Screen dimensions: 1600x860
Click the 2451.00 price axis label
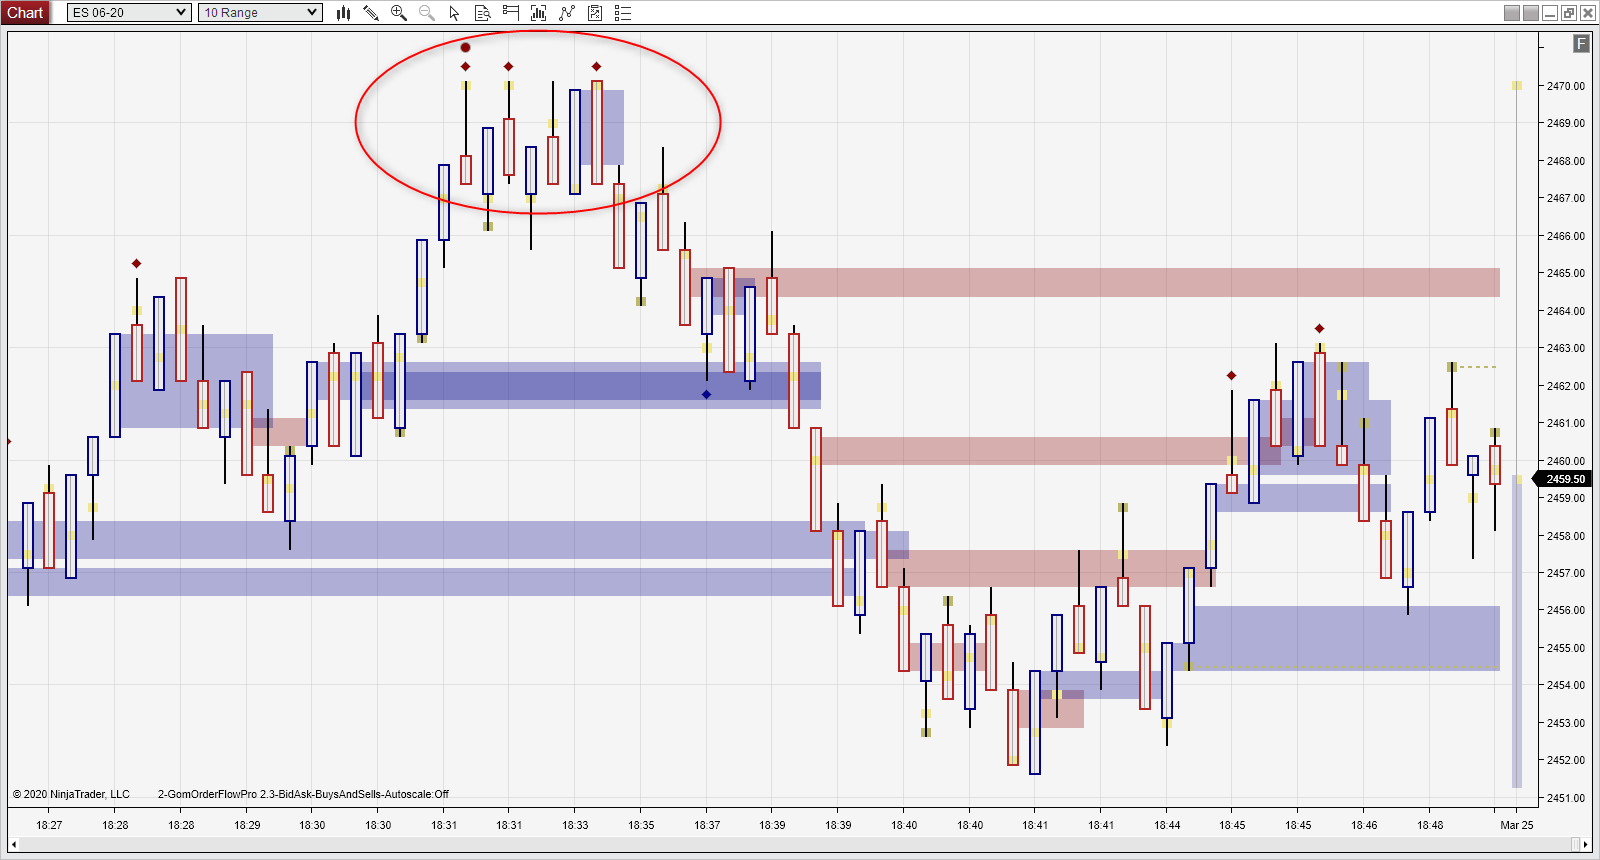[x=1566, y=798]
